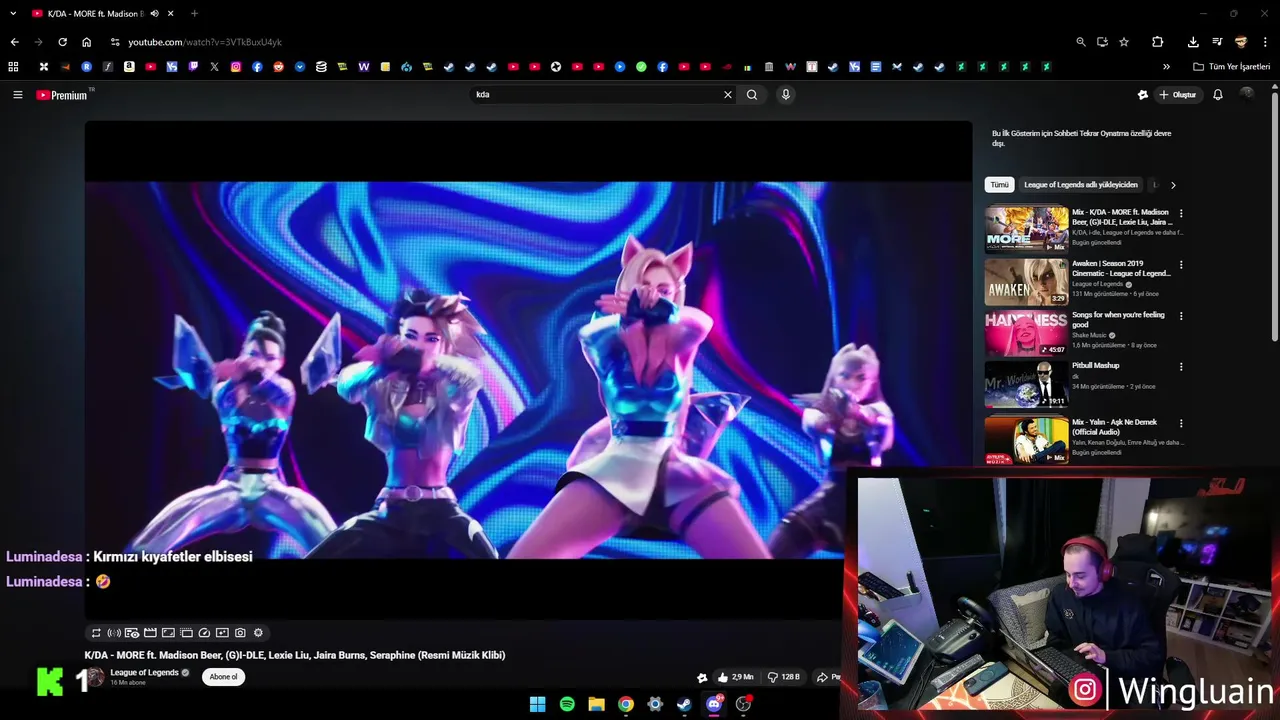Image resolution: width=1280 pixels, height=720 pixels.
Task: Open options menu for Mix - Yalın
Action: click(x=1181, y=424)
